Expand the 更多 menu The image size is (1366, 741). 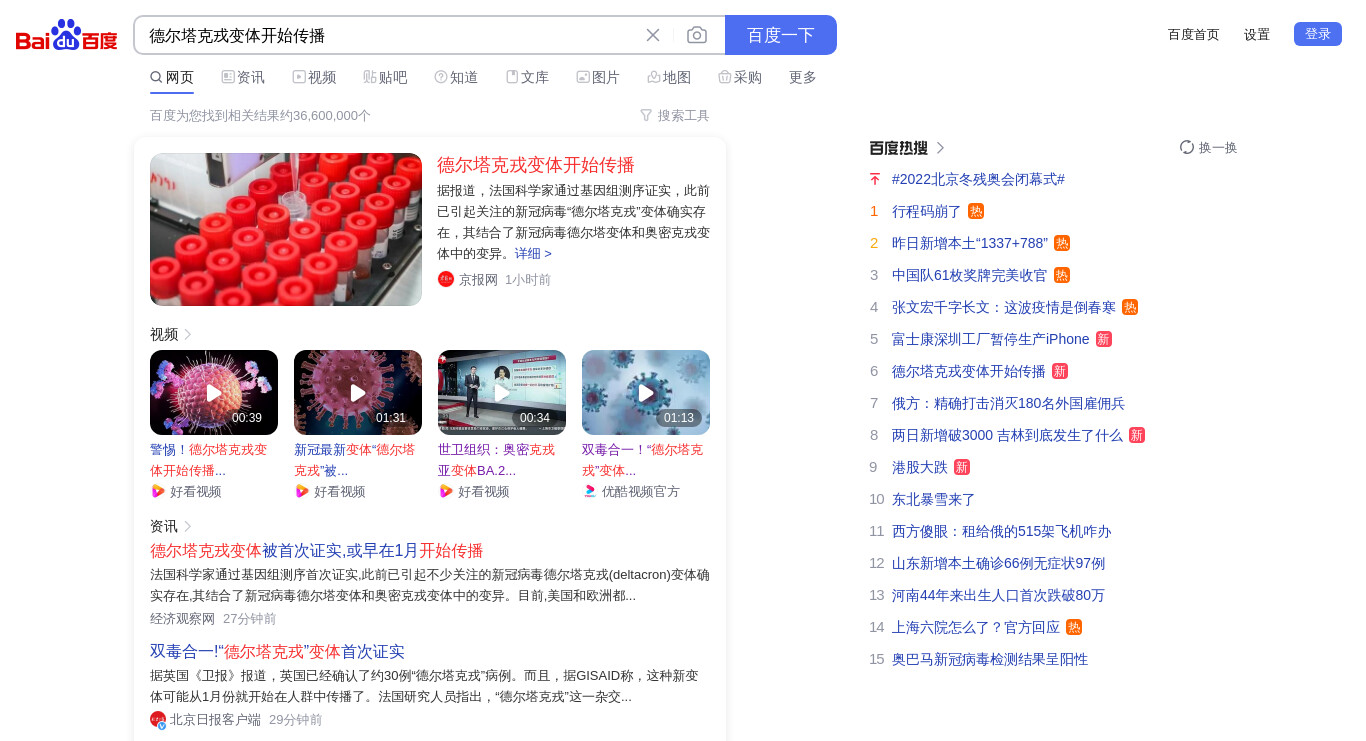click(803, 77)
